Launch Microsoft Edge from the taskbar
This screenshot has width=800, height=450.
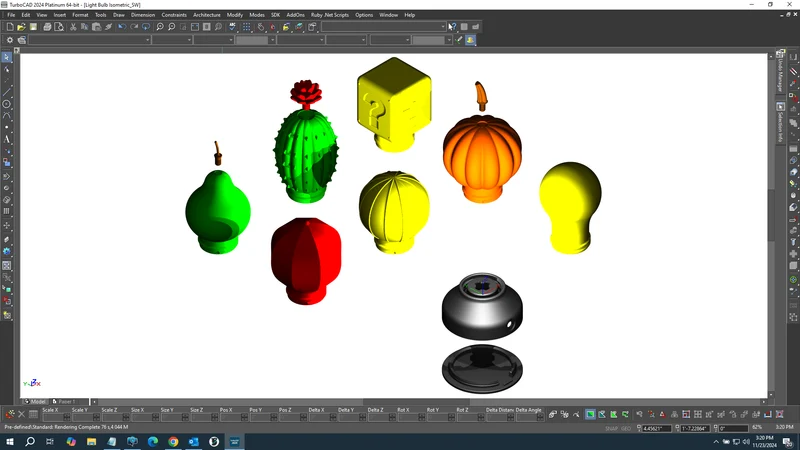(x=153, y=441)
